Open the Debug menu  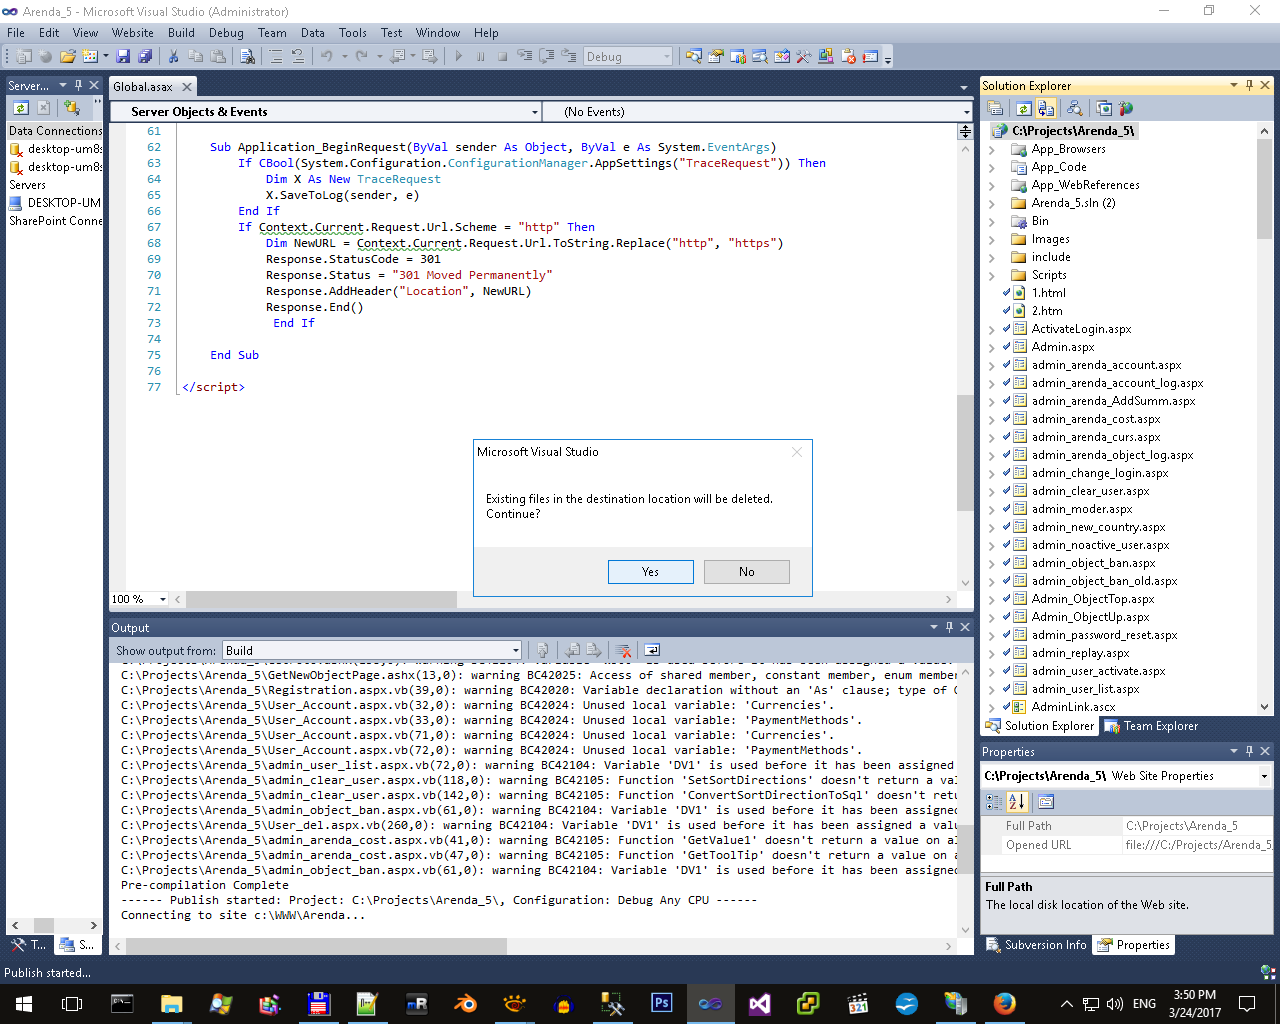click(226, 32)
